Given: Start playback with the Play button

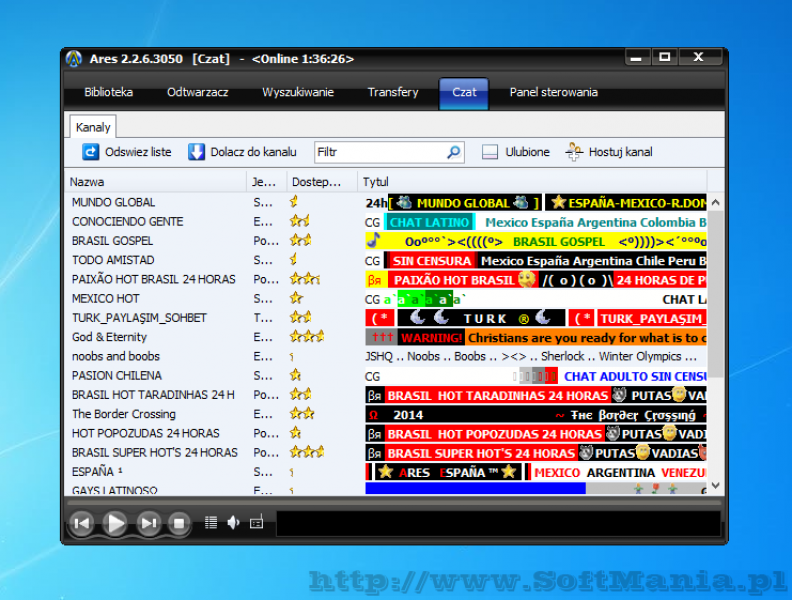Looking at the screenshot, I should pos(115,523).
